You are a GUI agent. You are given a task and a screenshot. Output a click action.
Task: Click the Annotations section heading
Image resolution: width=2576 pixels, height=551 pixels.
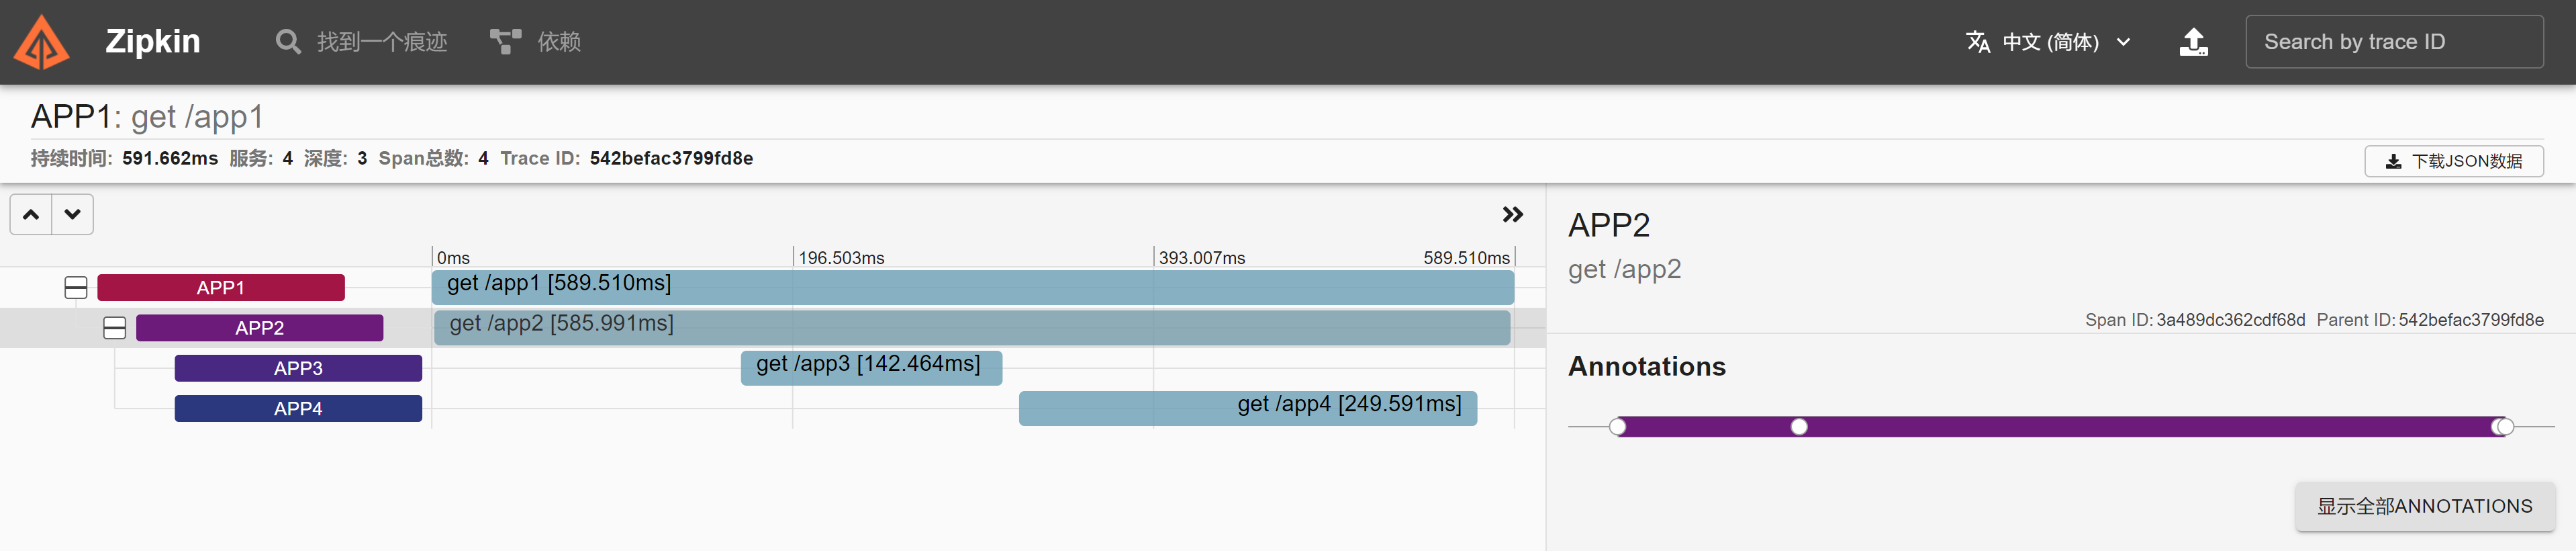tap(1647, 366)
